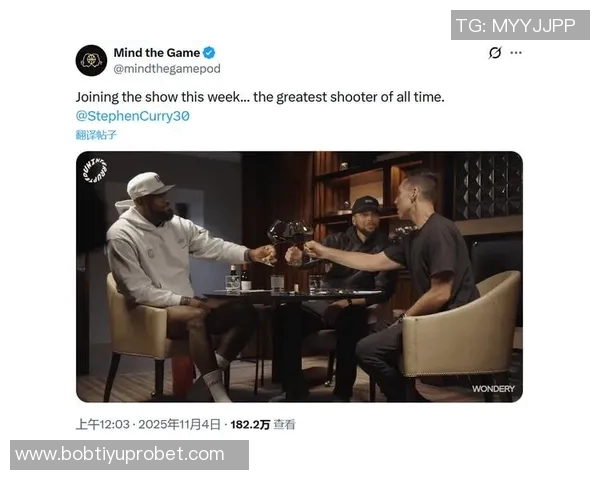Click the 翻译帖子 translate link
This screenshot has height=480, width=600.
96,135
